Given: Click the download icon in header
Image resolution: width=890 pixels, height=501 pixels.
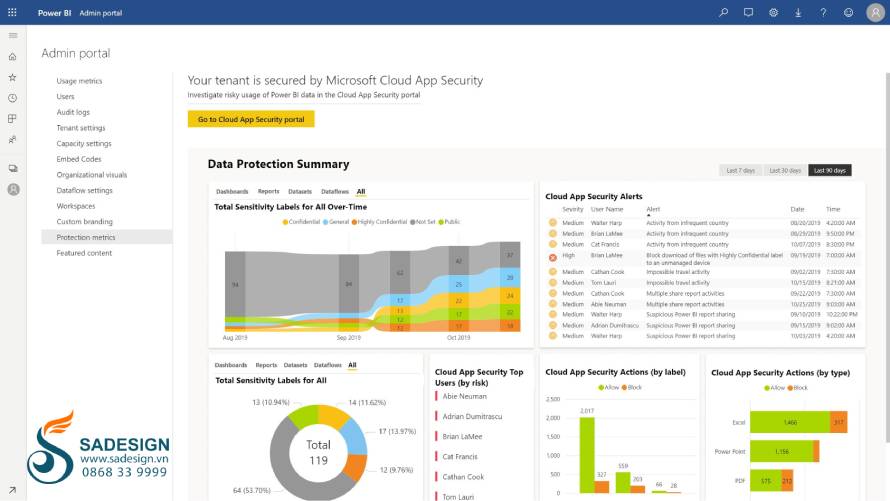Looking at the screenshot, I should coord(798,12).
